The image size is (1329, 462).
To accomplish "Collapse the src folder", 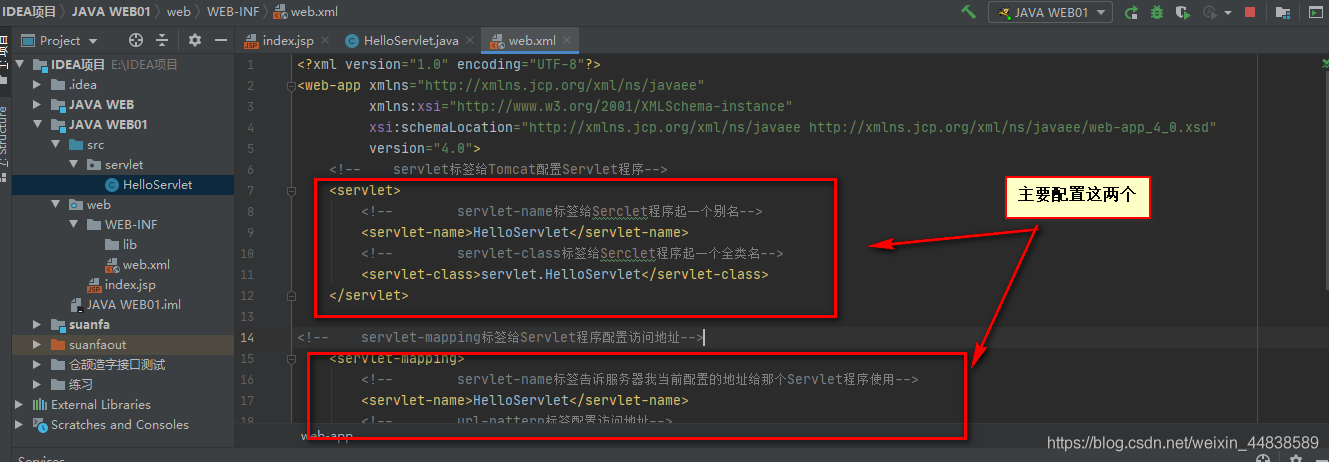I will 56,145.
